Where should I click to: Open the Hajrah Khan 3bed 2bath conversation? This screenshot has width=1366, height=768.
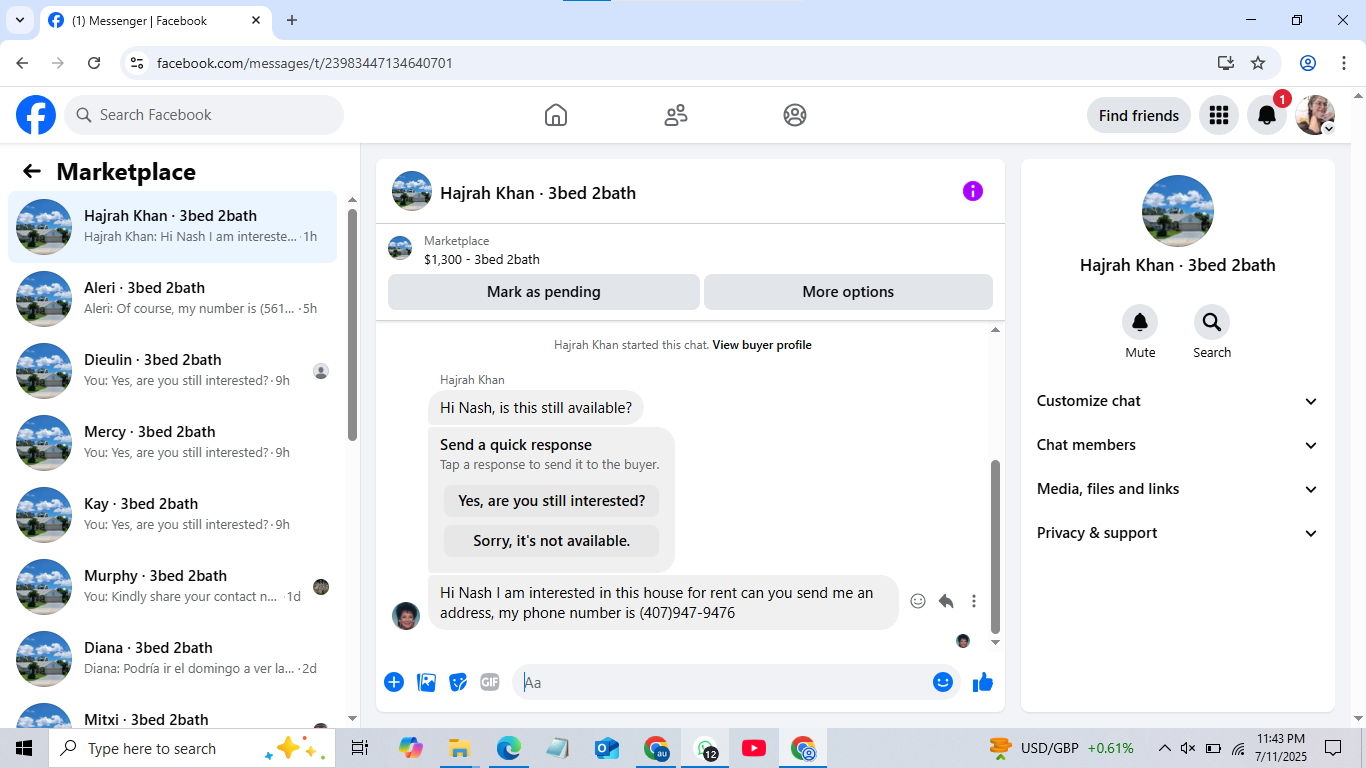coord(173,227)
